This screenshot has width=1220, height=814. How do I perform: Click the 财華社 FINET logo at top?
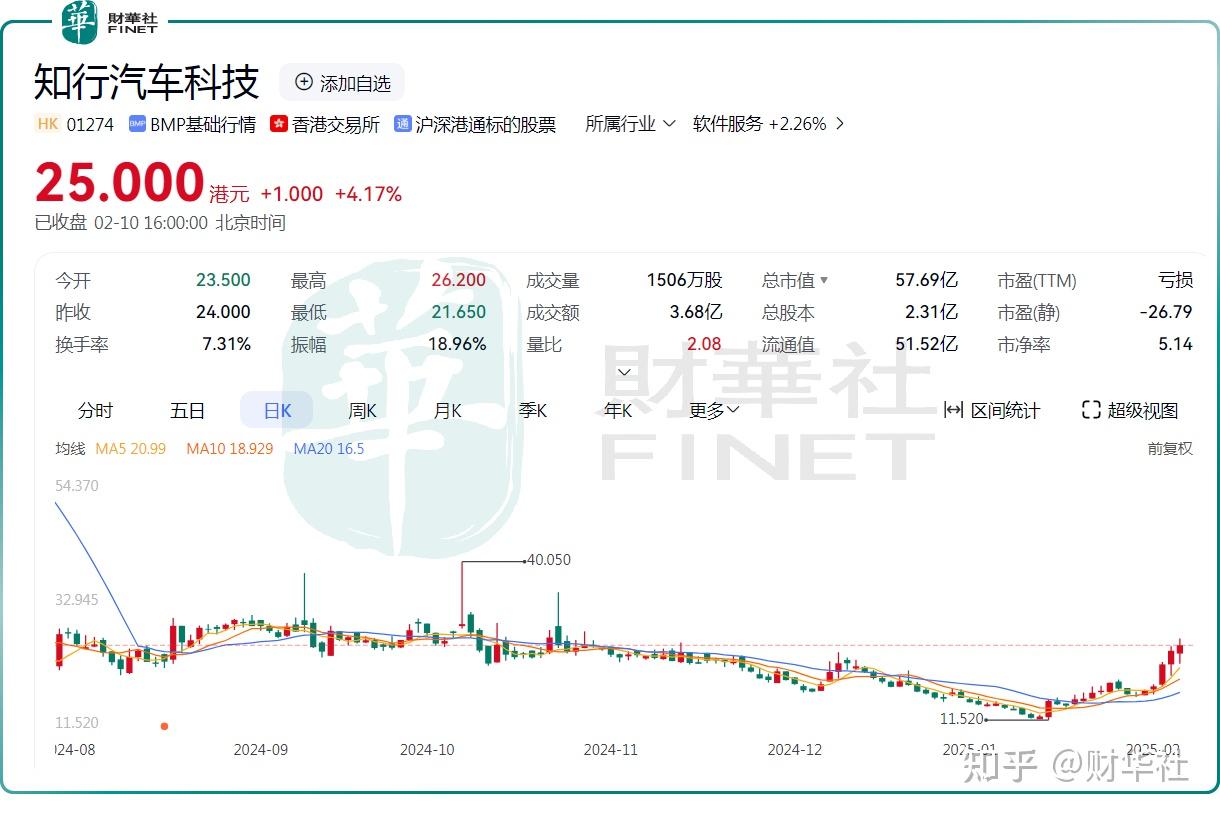click(111, 22)
